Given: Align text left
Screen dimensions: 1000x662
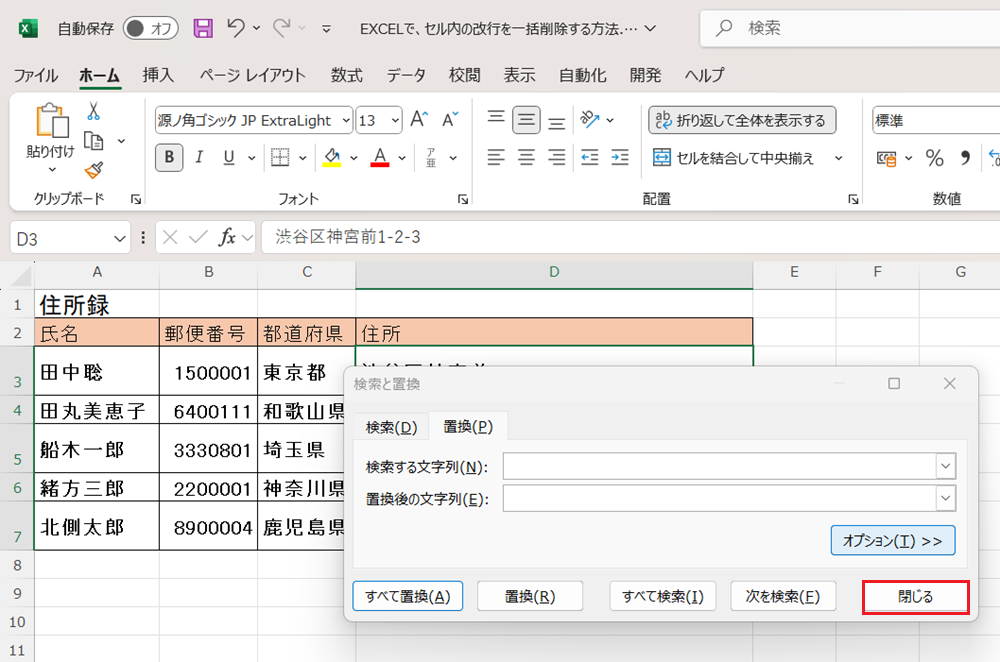Looking at the screenshot, I should [496, 158].
